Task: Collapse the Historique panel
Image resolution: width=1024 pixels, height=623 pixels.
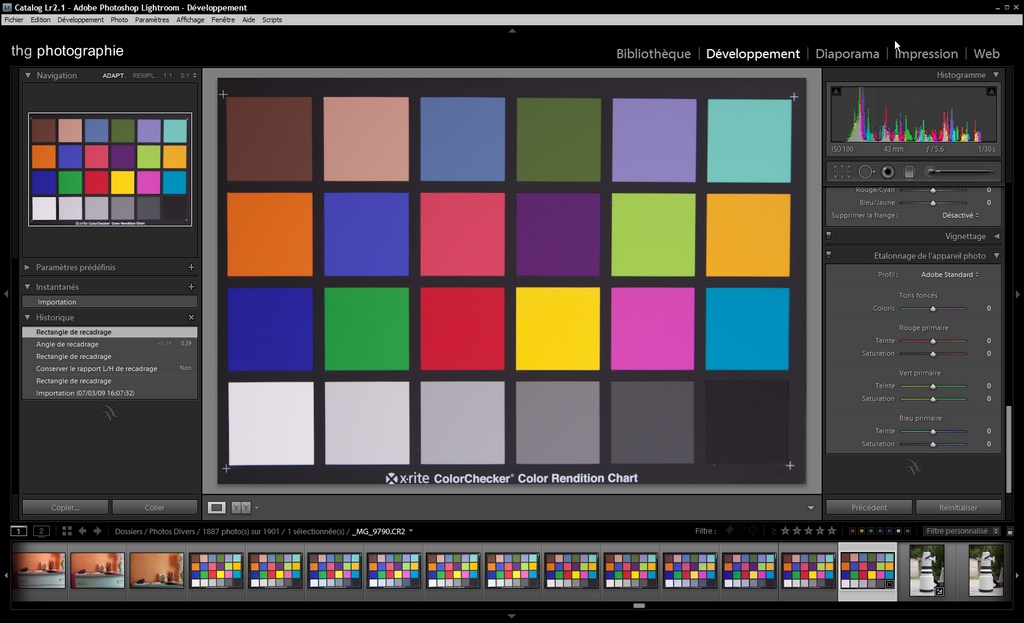Action: pos(27,317)
